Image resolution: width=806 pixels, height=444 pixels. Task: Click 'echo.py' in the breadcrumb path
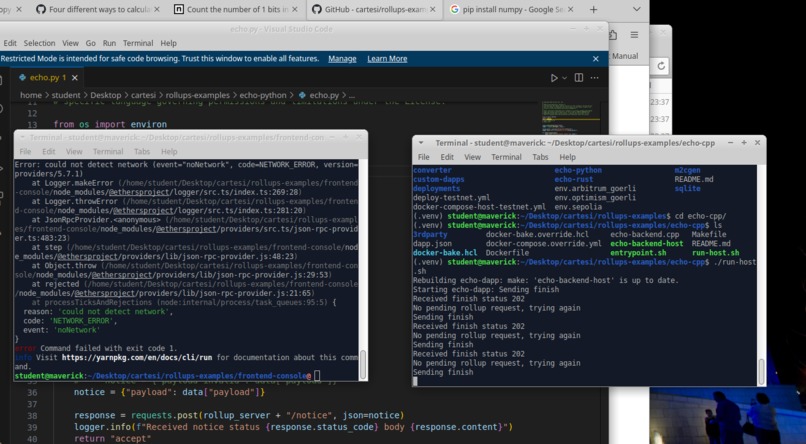coord(324,95)
